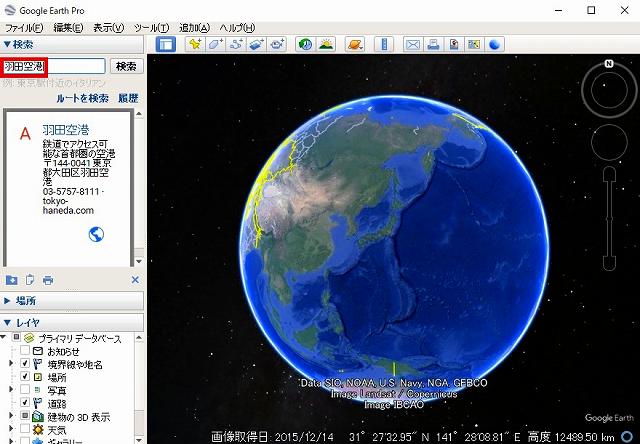Uncheck the 場所 layer checkbox
Screen dimensions: 640x444
click(x=25, y=376)
